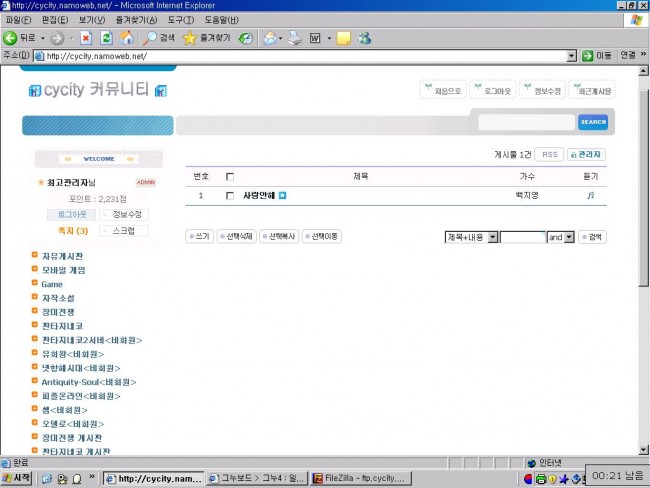This screenshot has height=488, width=650.
Task: Refresh the page with the toolbar icon
Action: 106,38
